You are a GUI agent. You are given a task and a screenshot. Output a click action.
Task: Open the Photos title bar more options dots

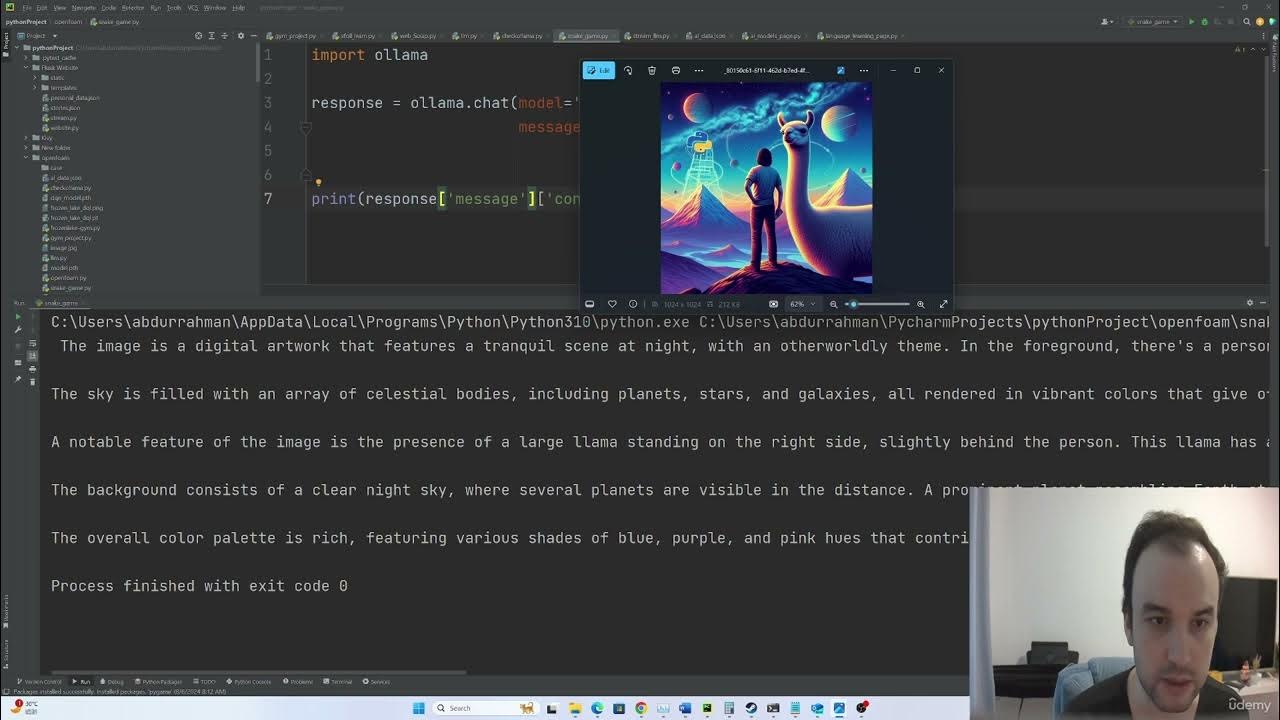pos(864,70)
